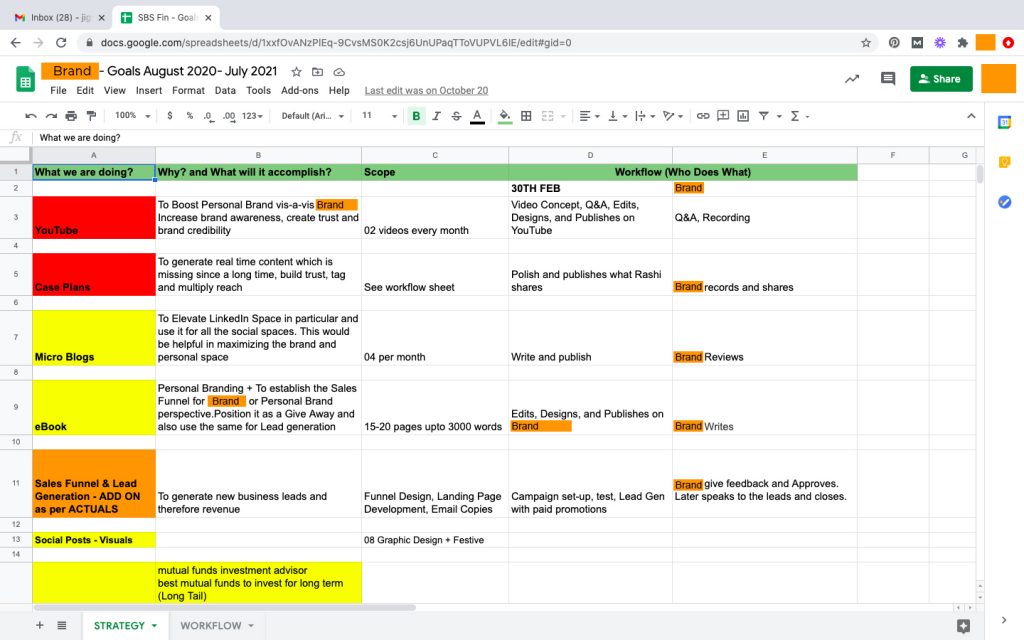This screenshot has width=1024, height=640.
Task: Open the Fill color picker
Action: [505, 116]
